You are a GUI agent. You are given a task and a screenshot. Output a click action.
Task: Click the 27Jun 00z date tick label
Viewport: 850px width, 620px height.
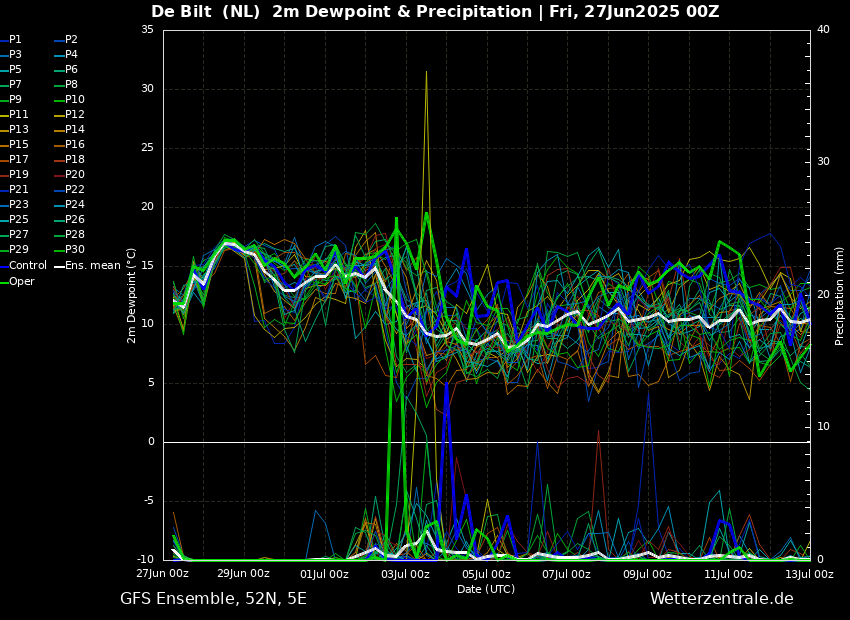(163, 574)
